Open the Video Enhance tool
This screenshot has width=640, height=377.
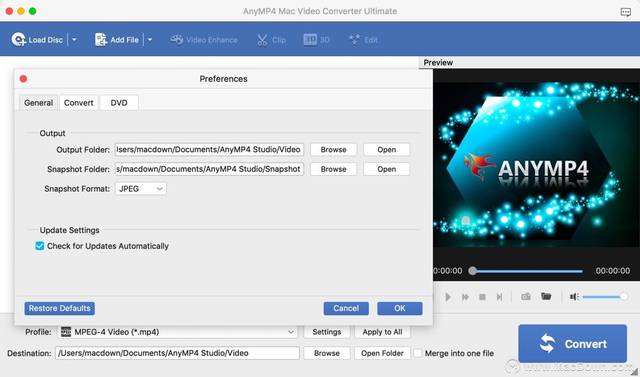click(x=204, y=40)
